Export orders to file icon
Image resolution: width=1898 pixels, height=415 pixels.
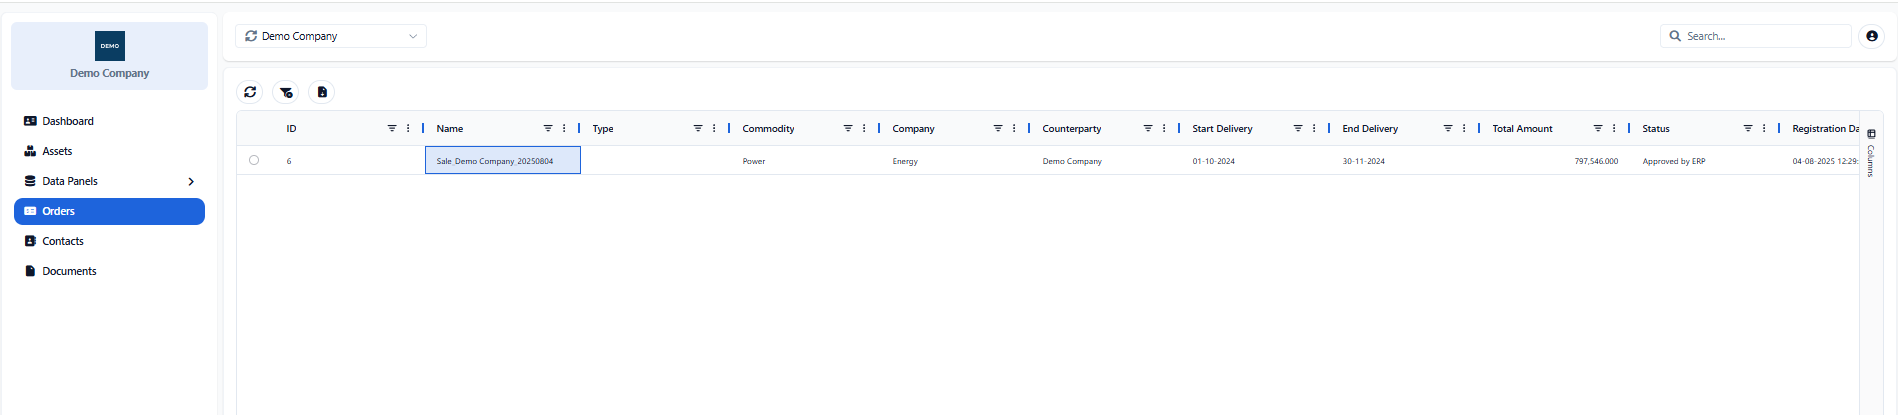pyautogui.click(x=322, y=92)
